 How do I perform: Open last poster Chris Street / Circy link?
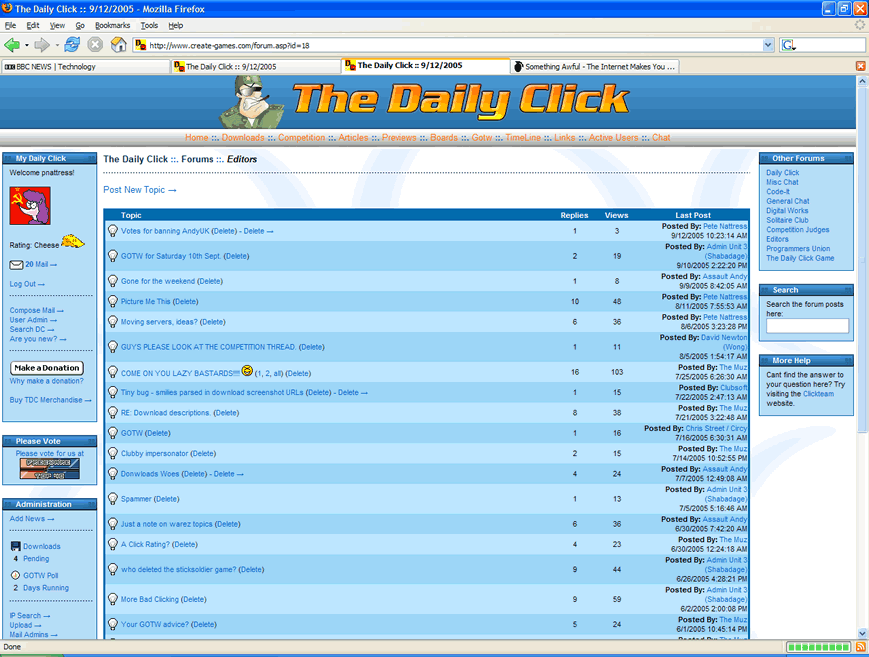[716, 429]
